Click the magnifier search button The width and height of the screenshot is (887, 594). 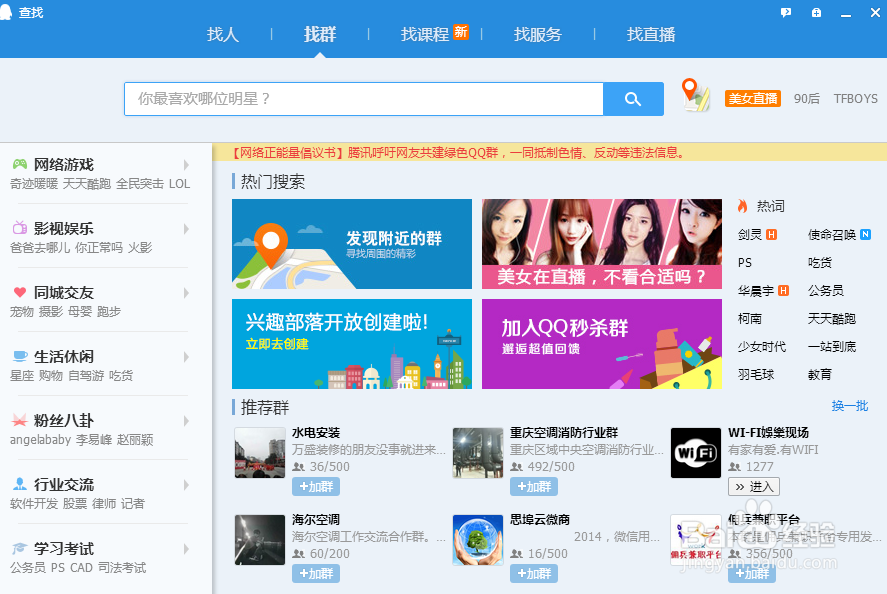(x=634, y=99)
